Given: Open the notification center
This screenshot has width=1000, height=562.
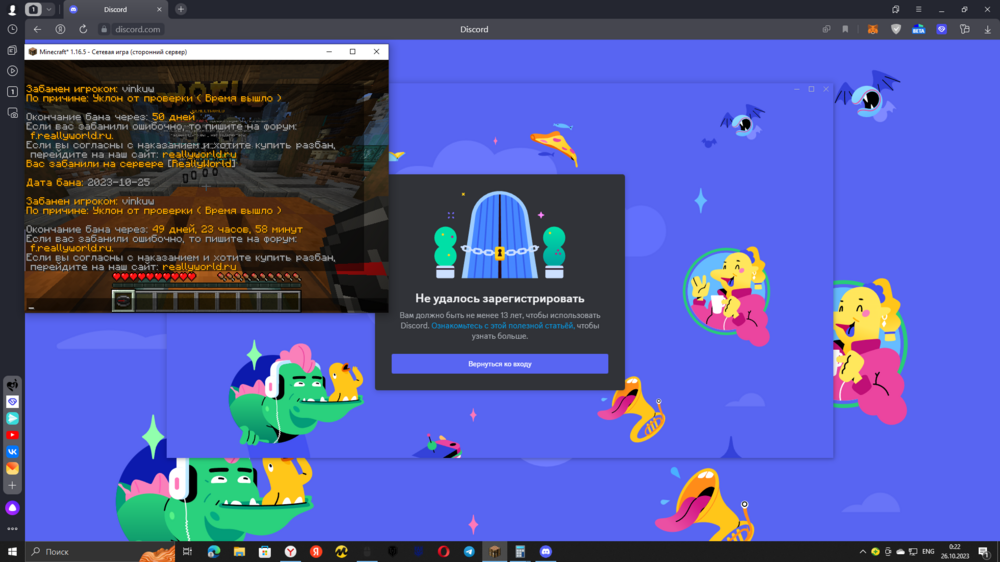Looking at the screenshot, I should [x=985, y=552].
